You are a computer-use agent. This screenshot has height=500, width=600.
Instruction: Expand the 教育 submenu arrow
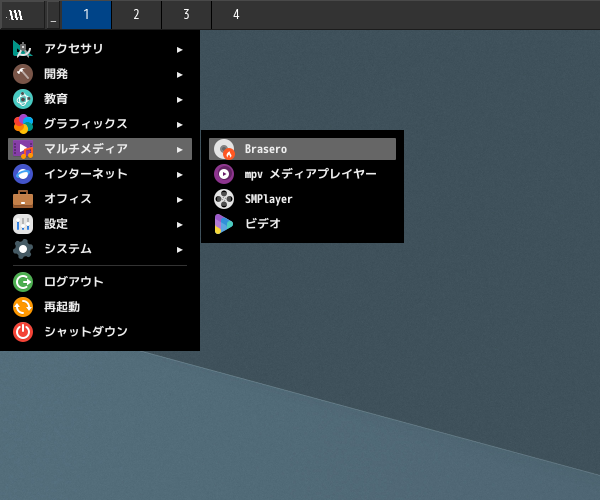179,100
